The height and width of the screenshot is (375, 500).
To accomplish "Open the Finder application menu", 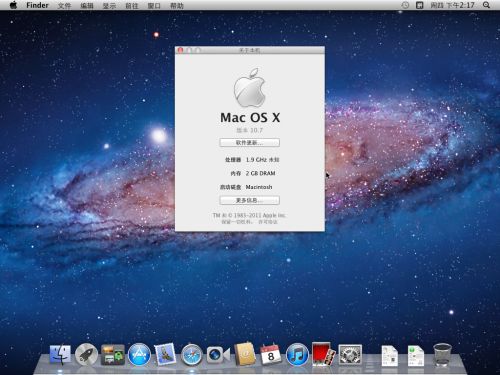I will tap(37, 5).
